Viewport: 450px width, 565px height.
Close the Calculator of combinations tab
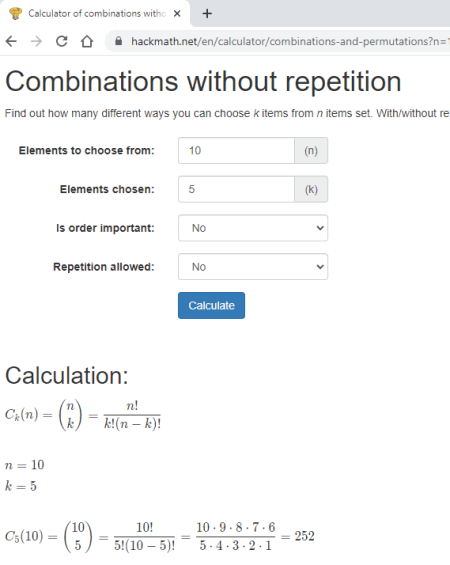(177, 14)
